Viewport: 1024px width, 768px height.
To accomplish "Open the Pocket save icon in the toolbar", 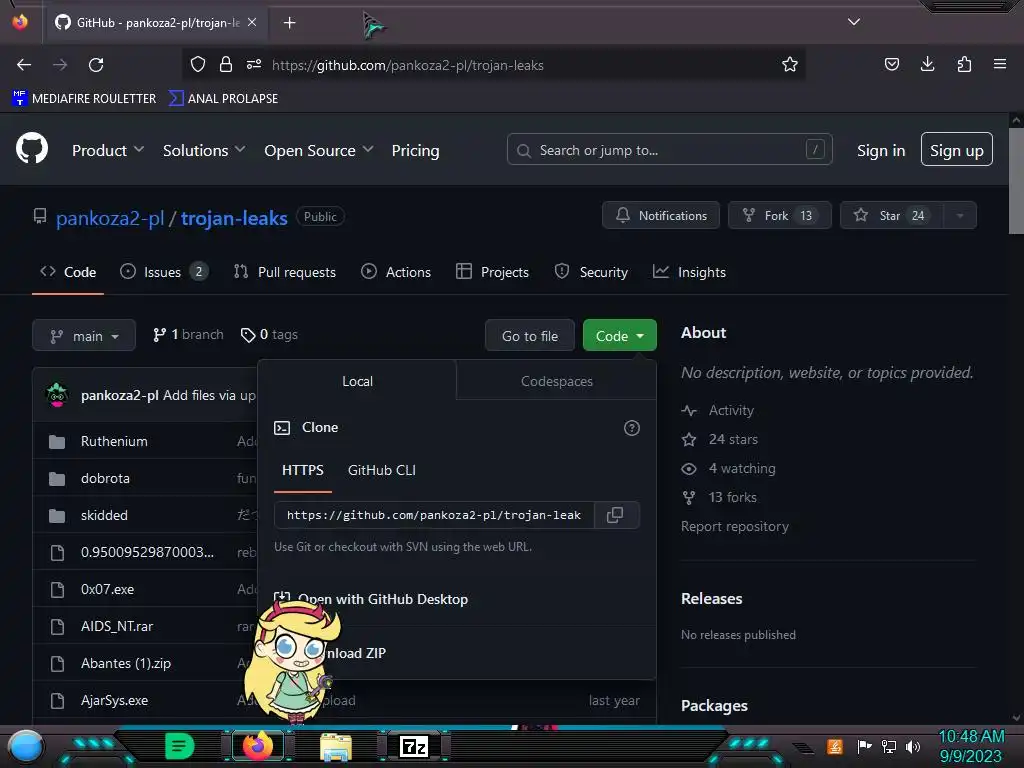I will (x=891, y=64).
